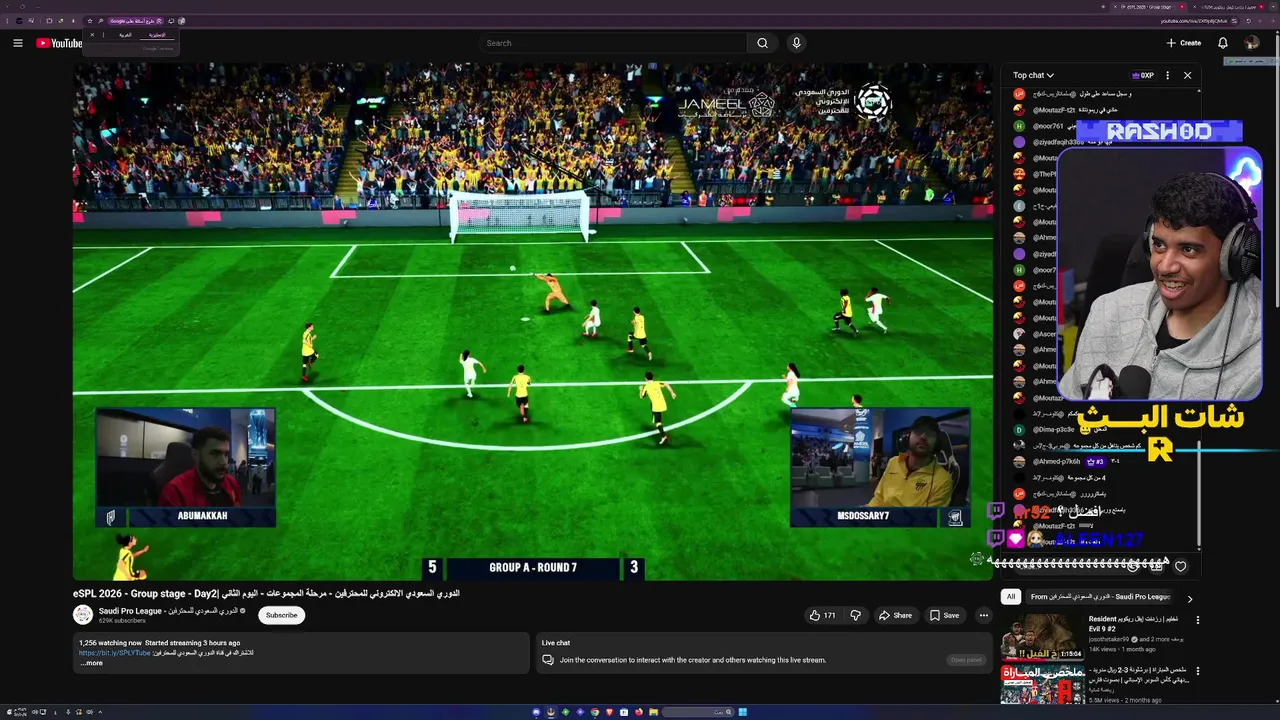Show more filter chips with the arrow
The width and height of the screenshot is (1280, 720).
(x=1189, y=598)
